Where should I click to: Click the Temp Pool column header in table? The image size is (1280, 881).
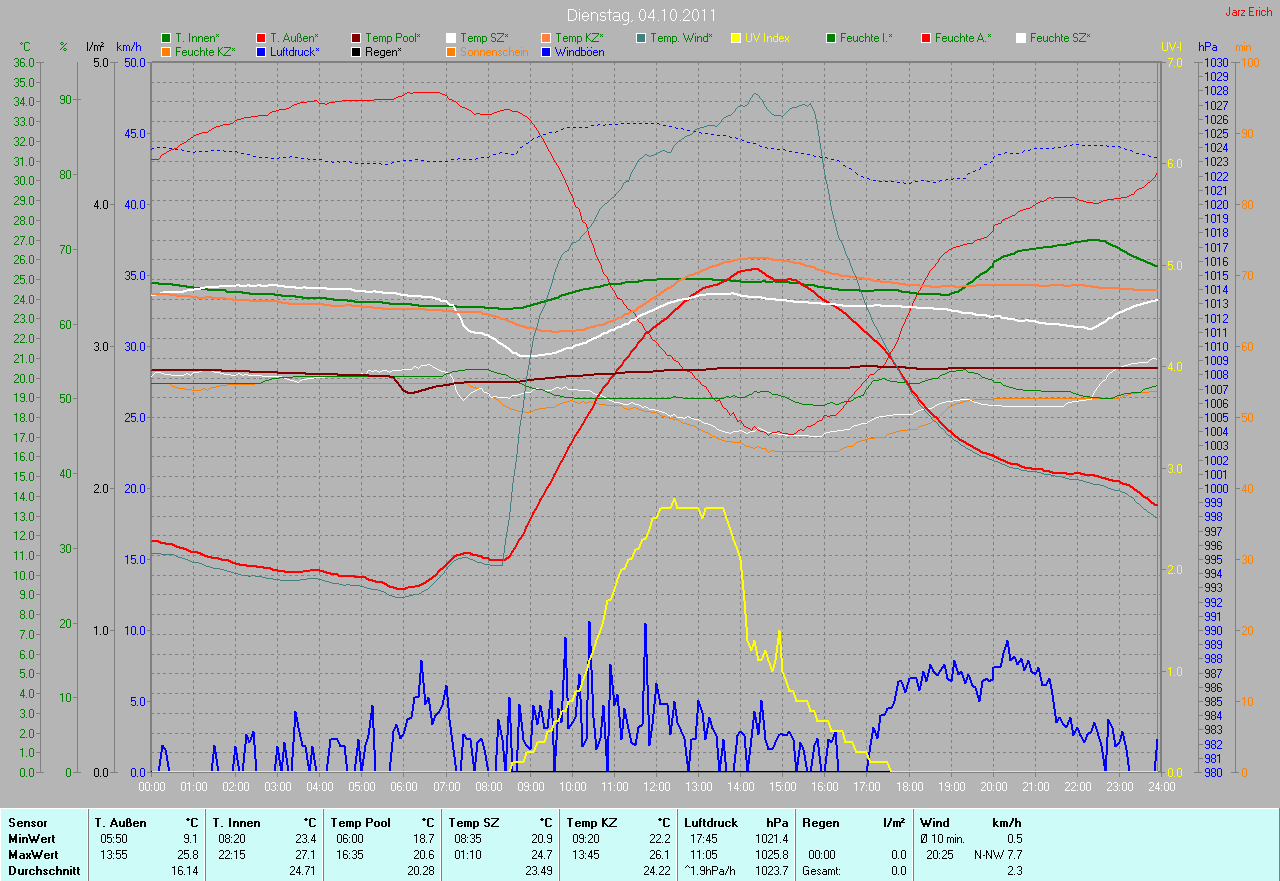pyautogui.click(x=362, y=823)
